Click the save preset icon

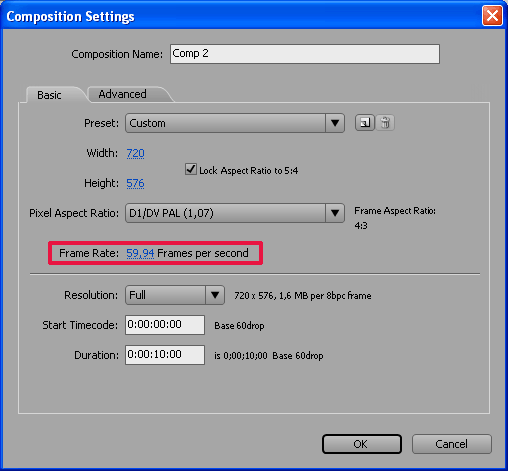365,123
